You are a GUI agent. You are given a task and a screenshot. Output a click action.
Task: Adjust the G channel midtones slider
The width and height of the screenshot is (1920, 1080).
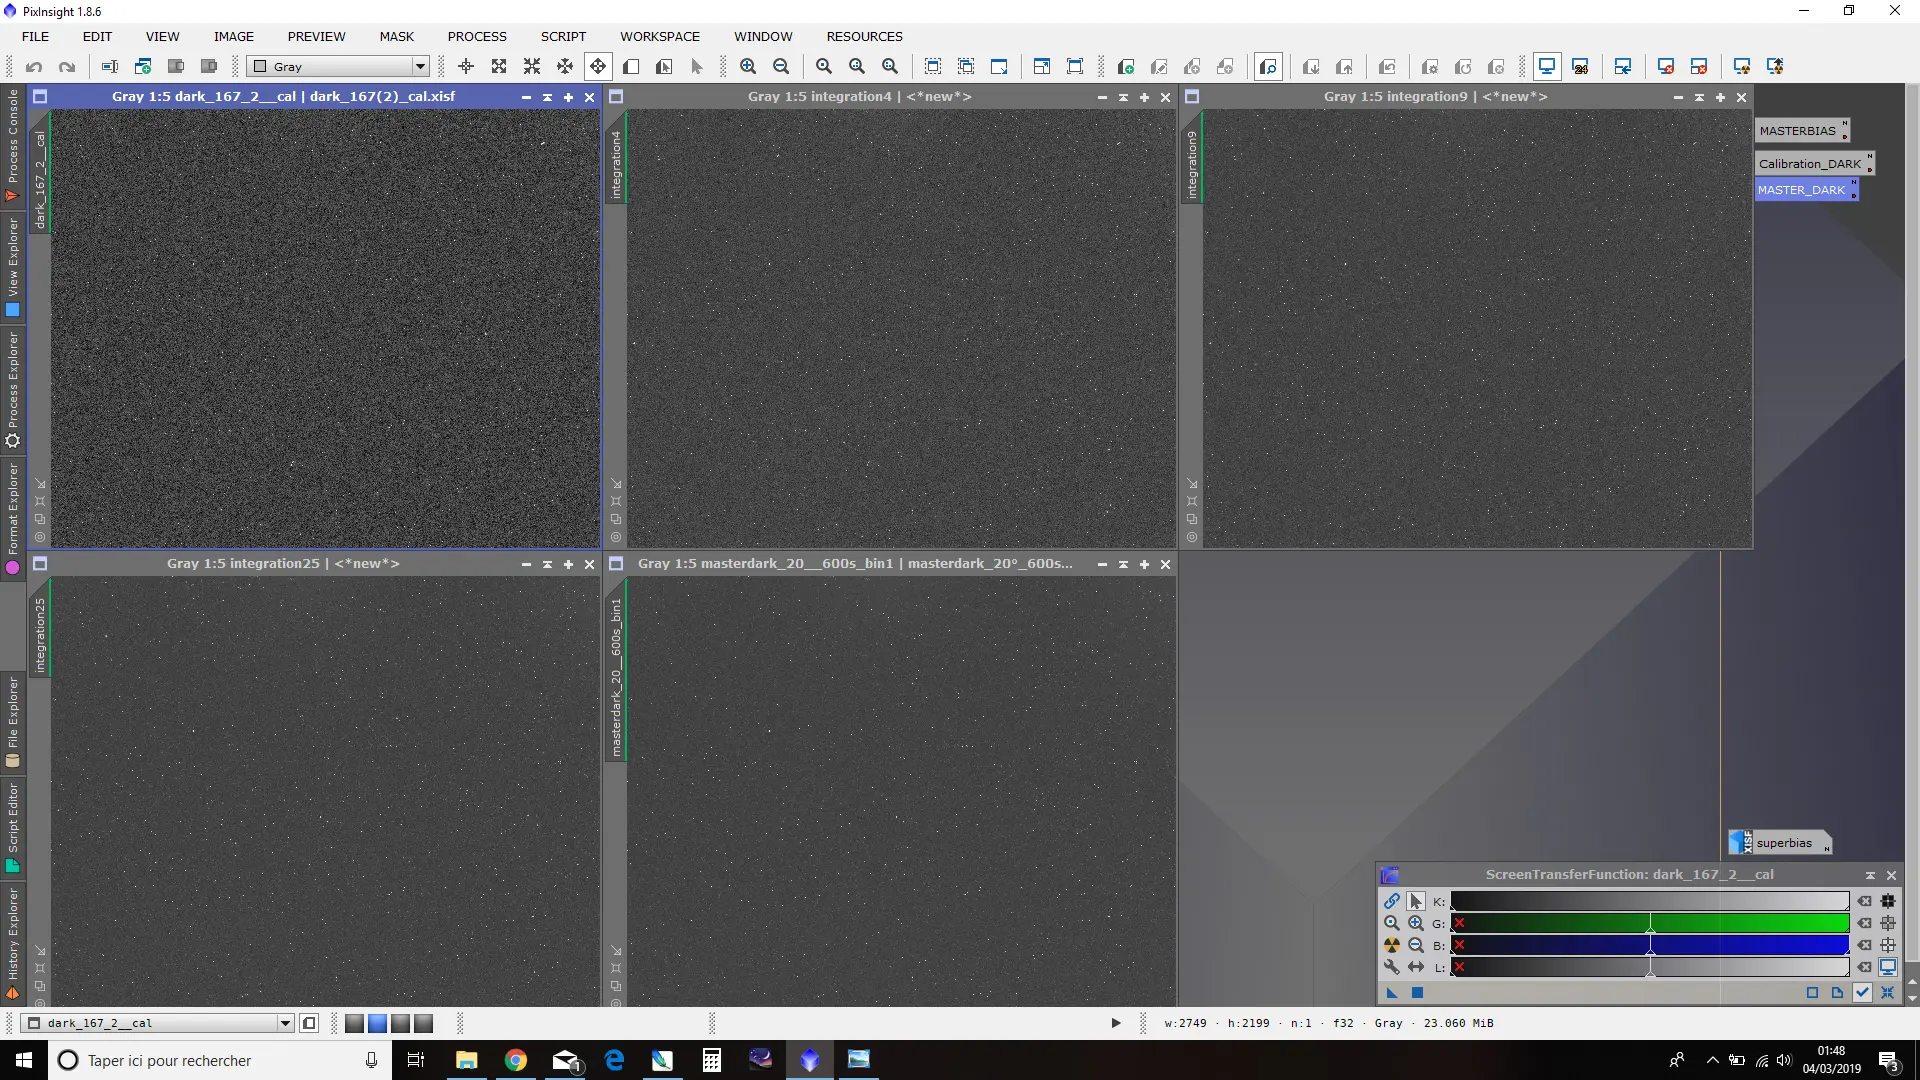pyautogui.click(x=1650, y=923)
